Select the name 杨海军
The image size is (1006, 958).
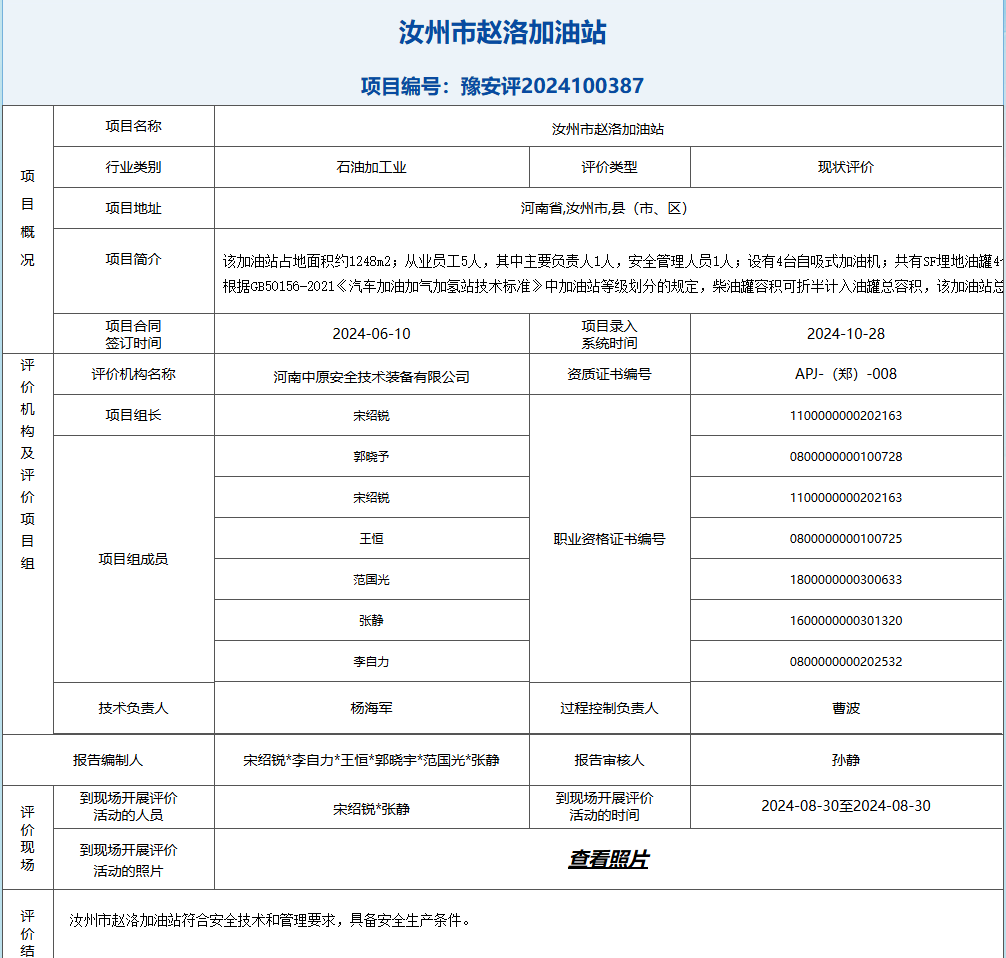pyautogui.click(x=371, y=708)
